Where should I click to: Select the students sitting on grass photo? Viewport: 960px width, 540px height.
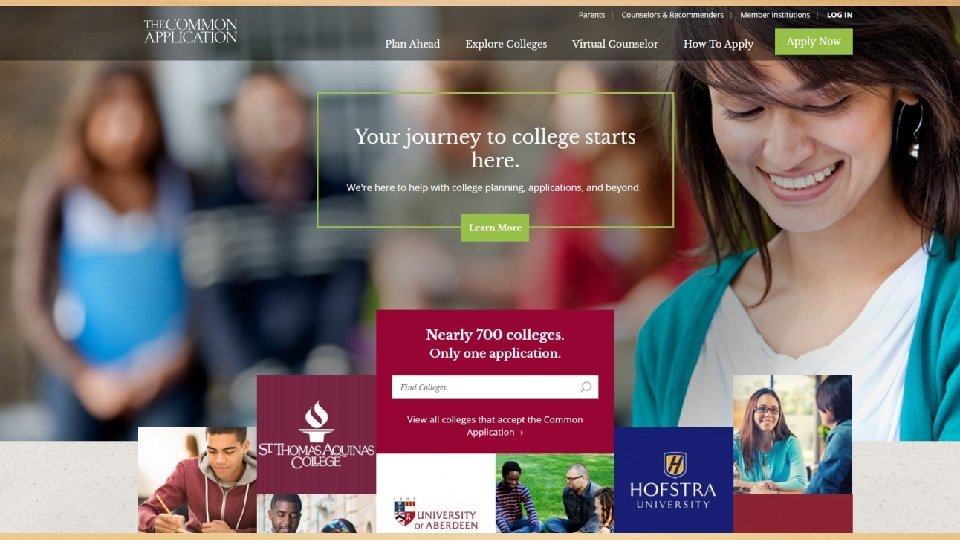(555, 493)
